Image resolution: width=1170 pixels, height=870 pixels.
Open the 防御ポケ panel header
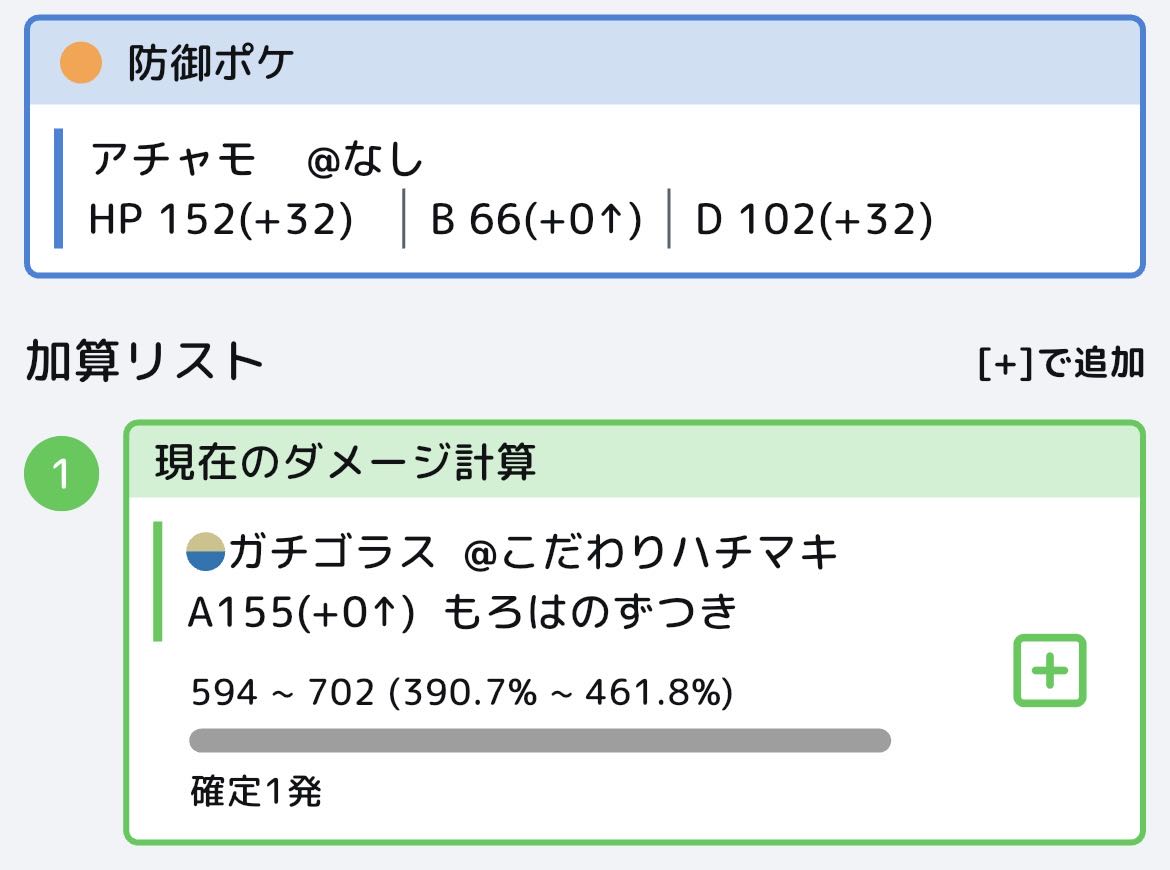tap(584, 63)
